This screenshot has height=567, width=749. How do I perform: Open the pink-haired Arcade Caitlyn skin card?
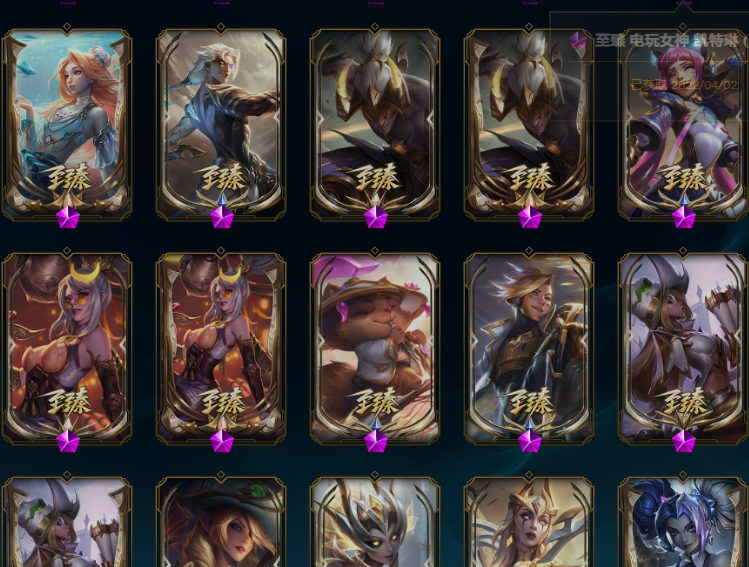click(x=683, y=123)
